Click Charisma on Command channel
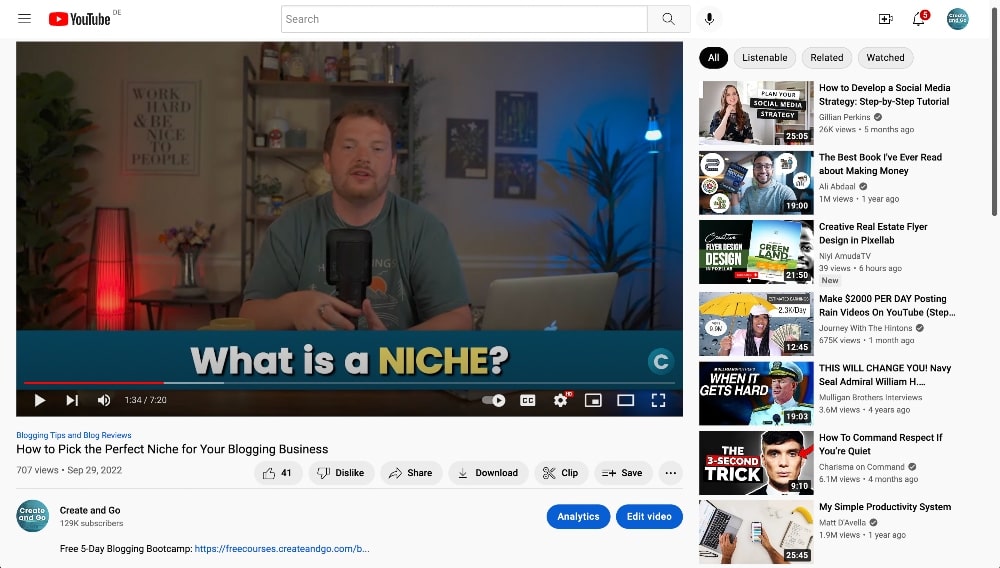This screenshot has height=568, width=1000. pos(862,467)
